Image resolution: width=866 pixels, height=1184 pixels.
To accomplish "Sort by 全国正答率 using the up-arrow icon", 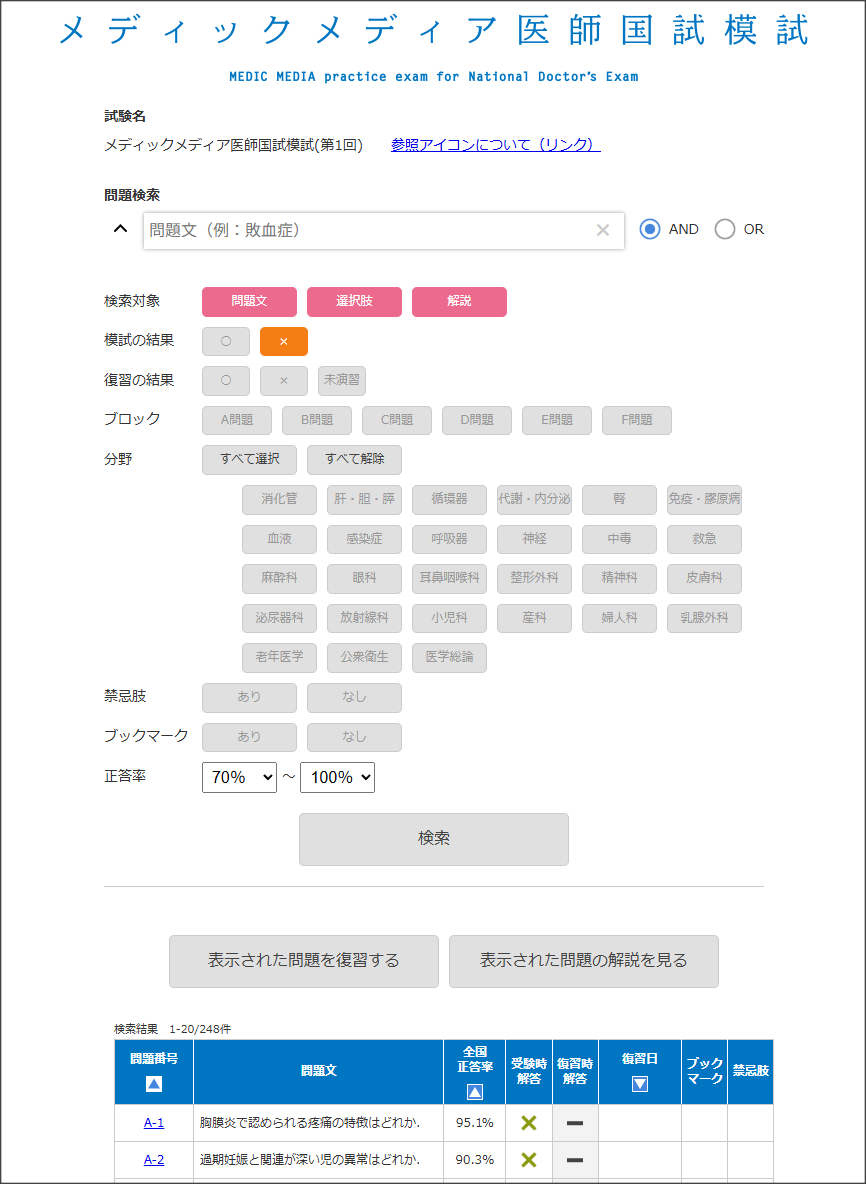I will (x=475, y=1092).
